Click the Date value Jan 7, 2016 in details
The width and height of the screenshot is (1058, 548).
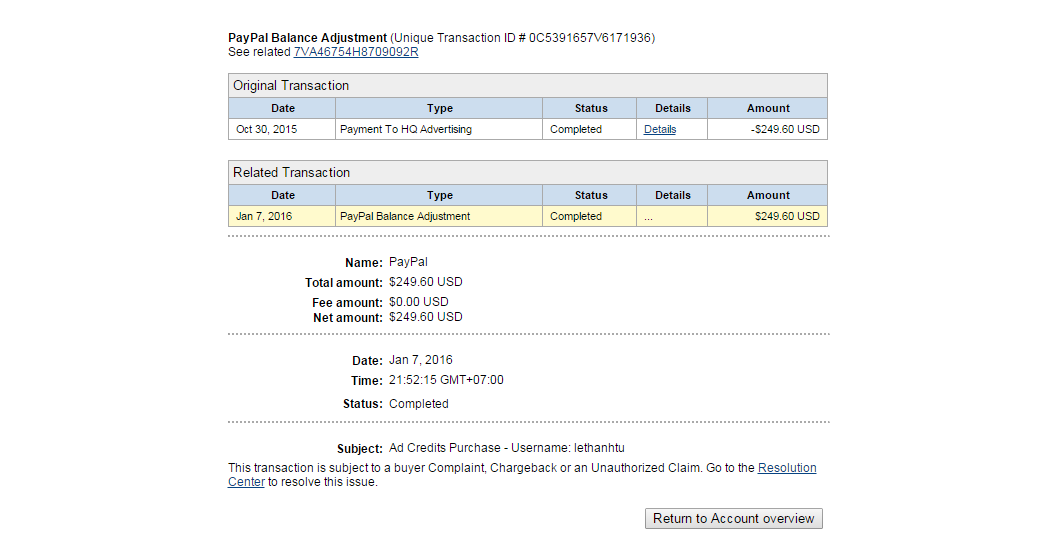tap(420, 360)
